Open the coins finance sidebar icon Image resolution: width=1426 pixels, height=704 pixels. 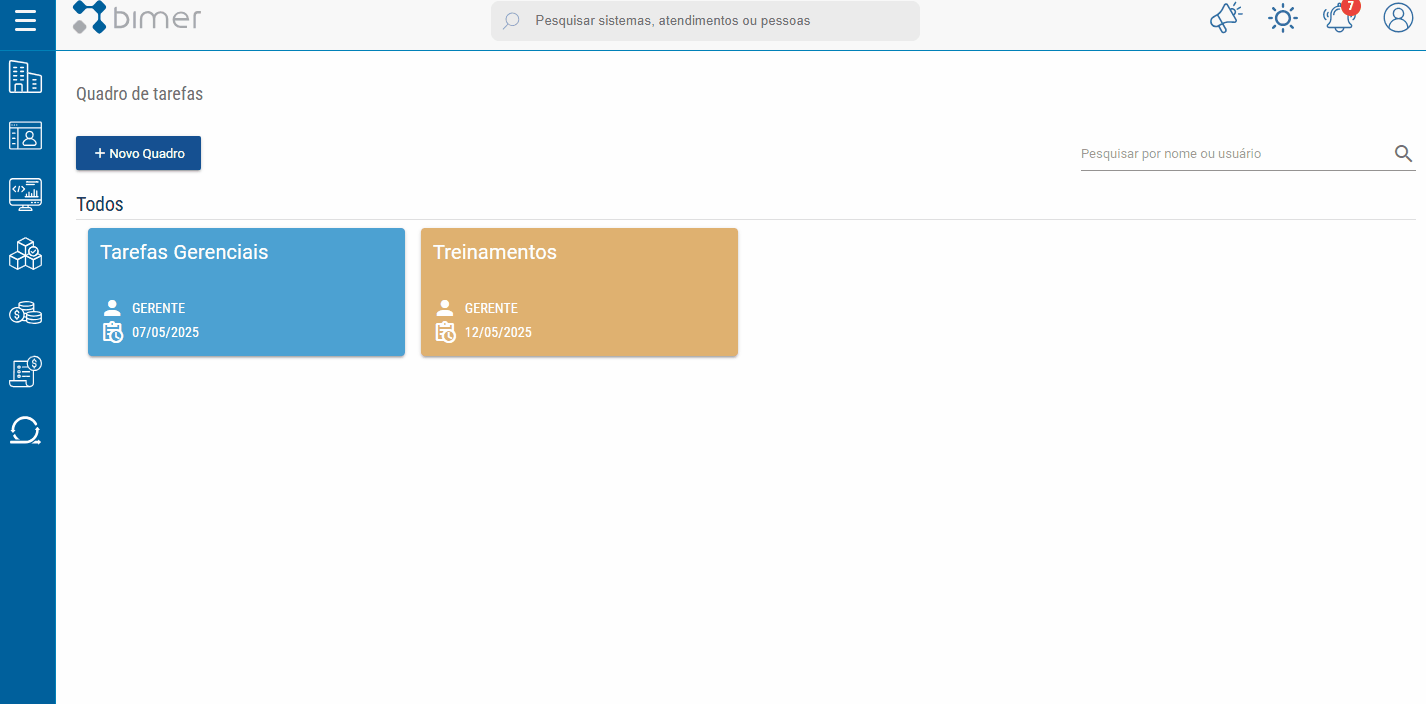[x=26, y=313]
